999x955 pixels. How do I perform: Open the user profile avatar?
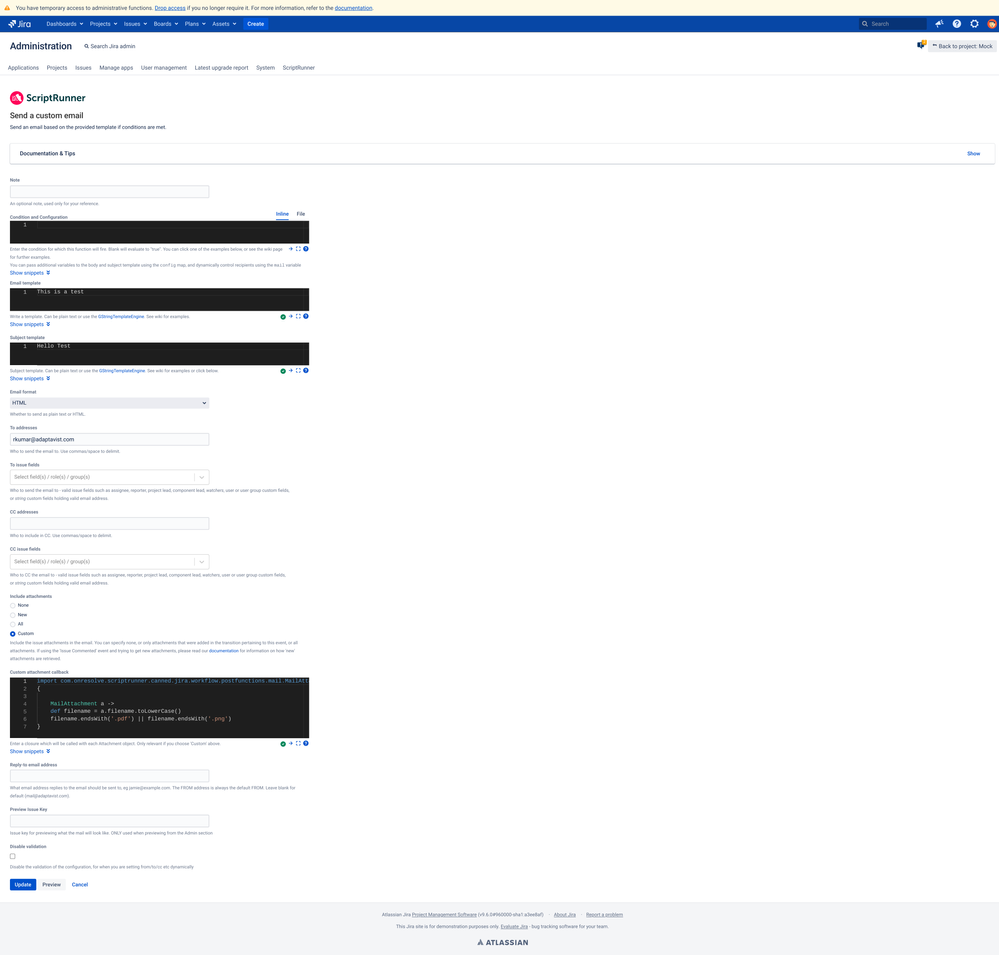click(992, 24)
